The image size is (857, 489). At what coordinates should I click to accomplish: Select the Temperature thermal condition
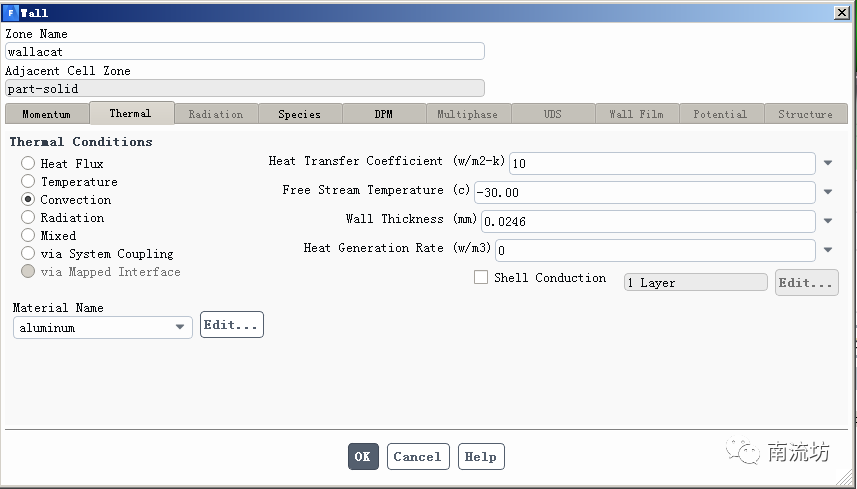coord(28,182)
